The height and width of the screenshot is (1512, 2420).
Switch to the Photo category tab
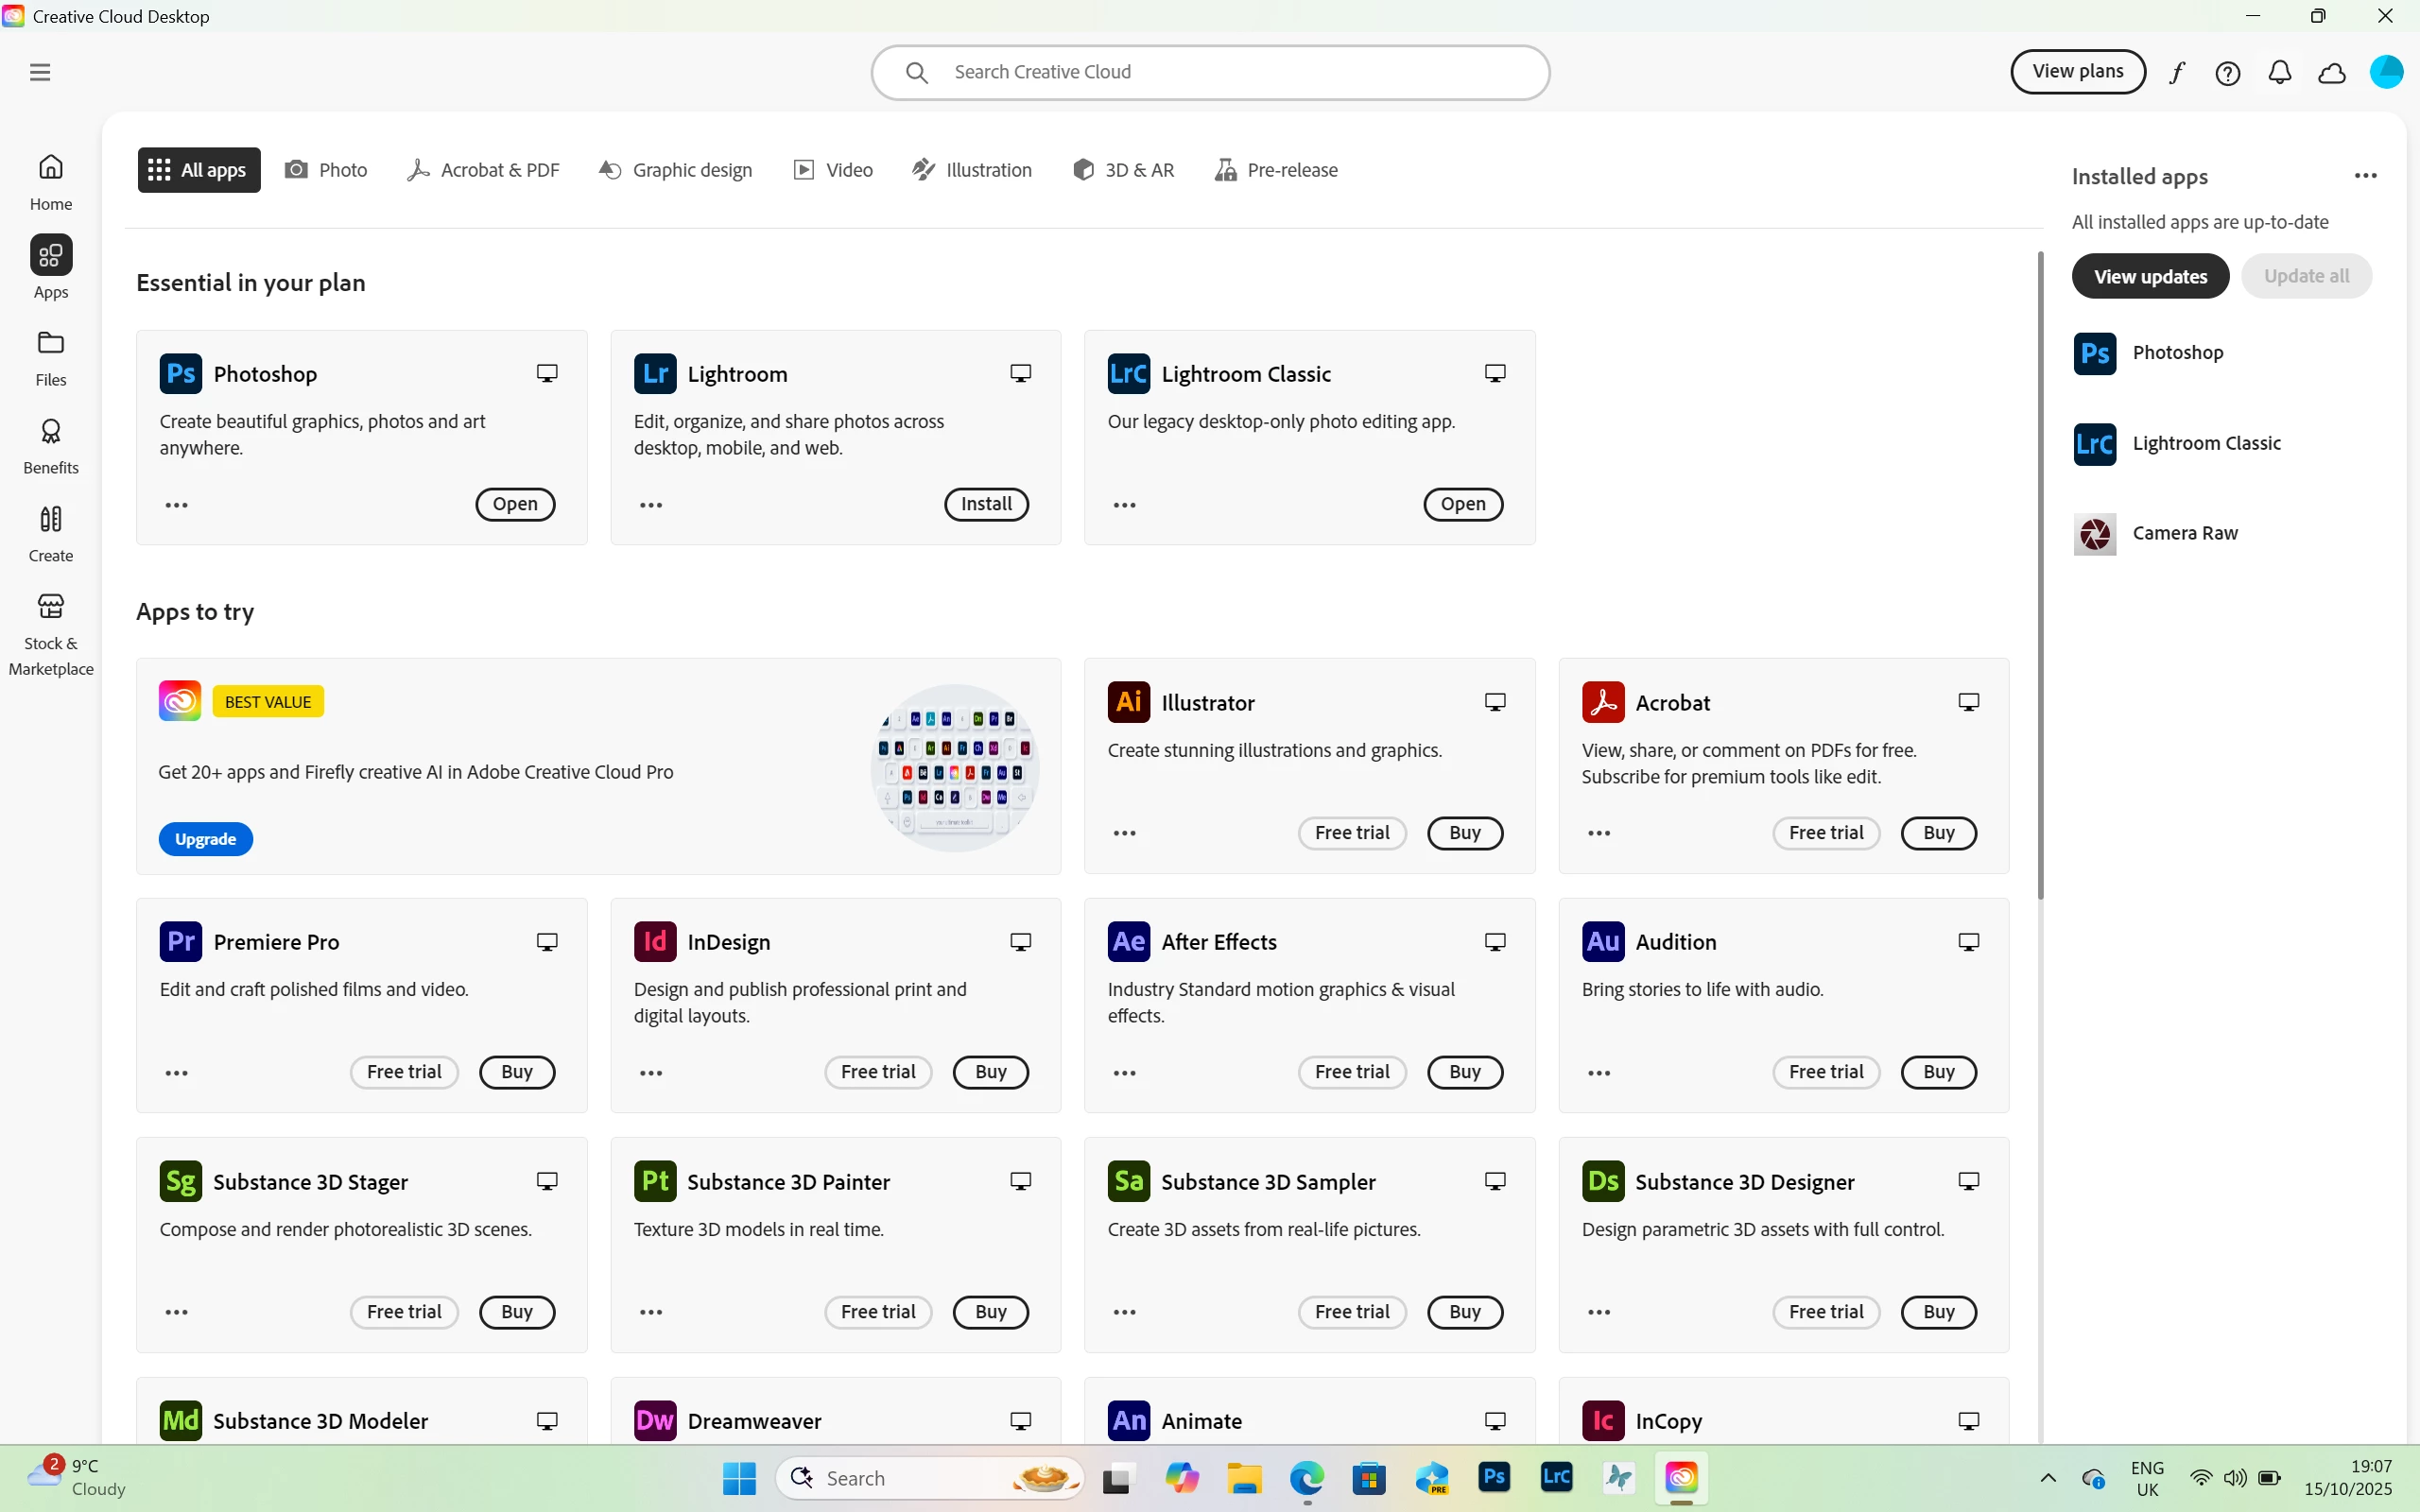tap(326, 170)
